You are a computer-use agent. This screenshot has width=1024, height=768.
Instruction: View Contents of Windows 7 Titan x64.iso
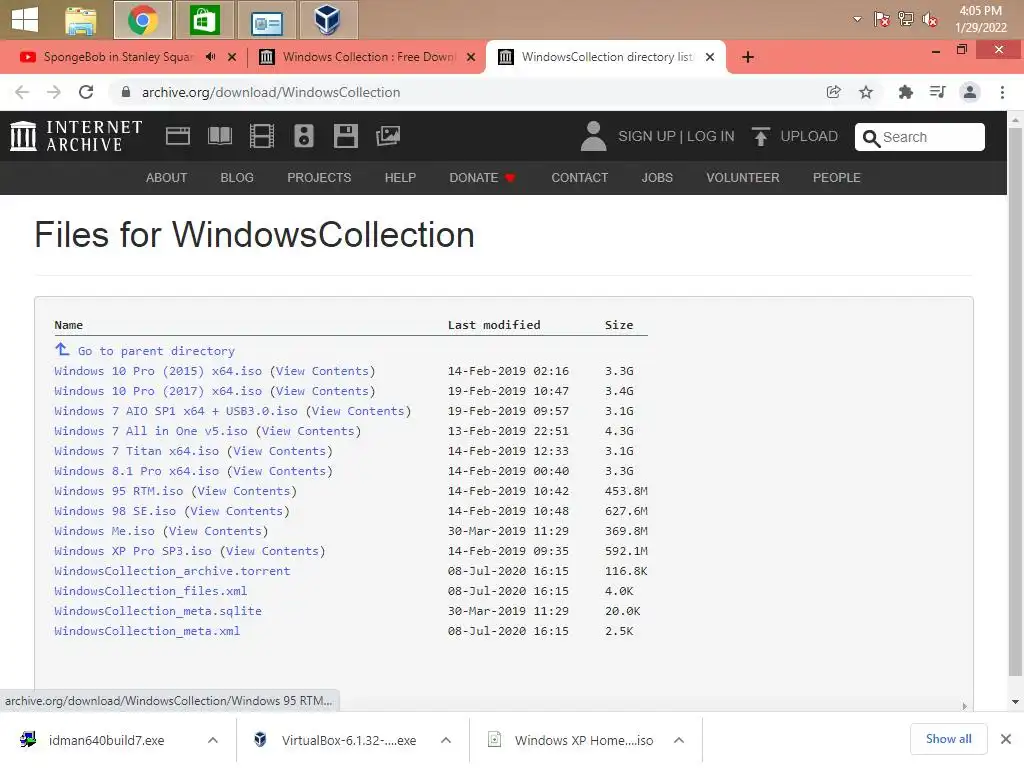(x=280, y=451)
